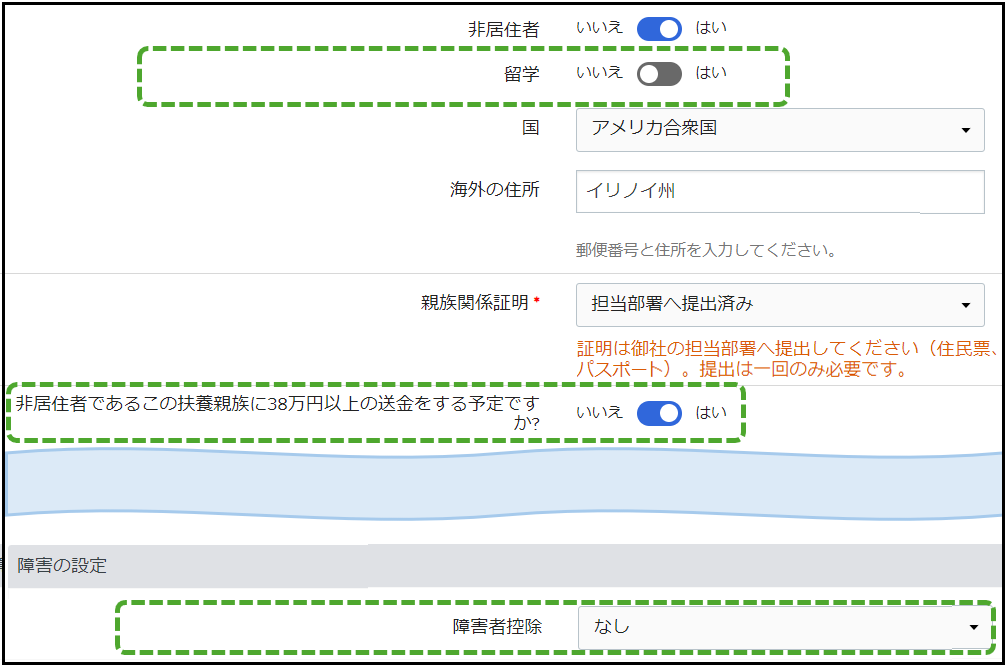Click the orange 証明は御社の担当部署へ提出 note

coord(788,359)
